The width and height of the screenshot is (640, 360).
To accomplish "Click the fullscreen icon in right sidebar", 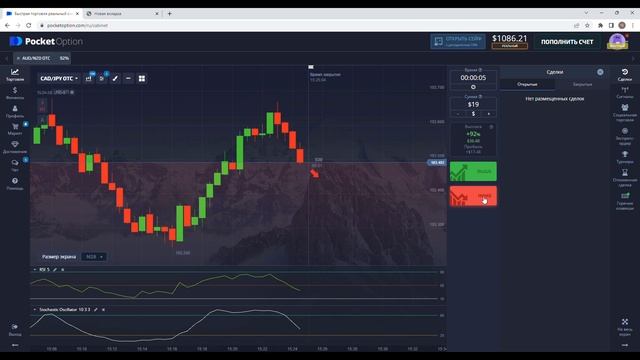I will point(624,327).
